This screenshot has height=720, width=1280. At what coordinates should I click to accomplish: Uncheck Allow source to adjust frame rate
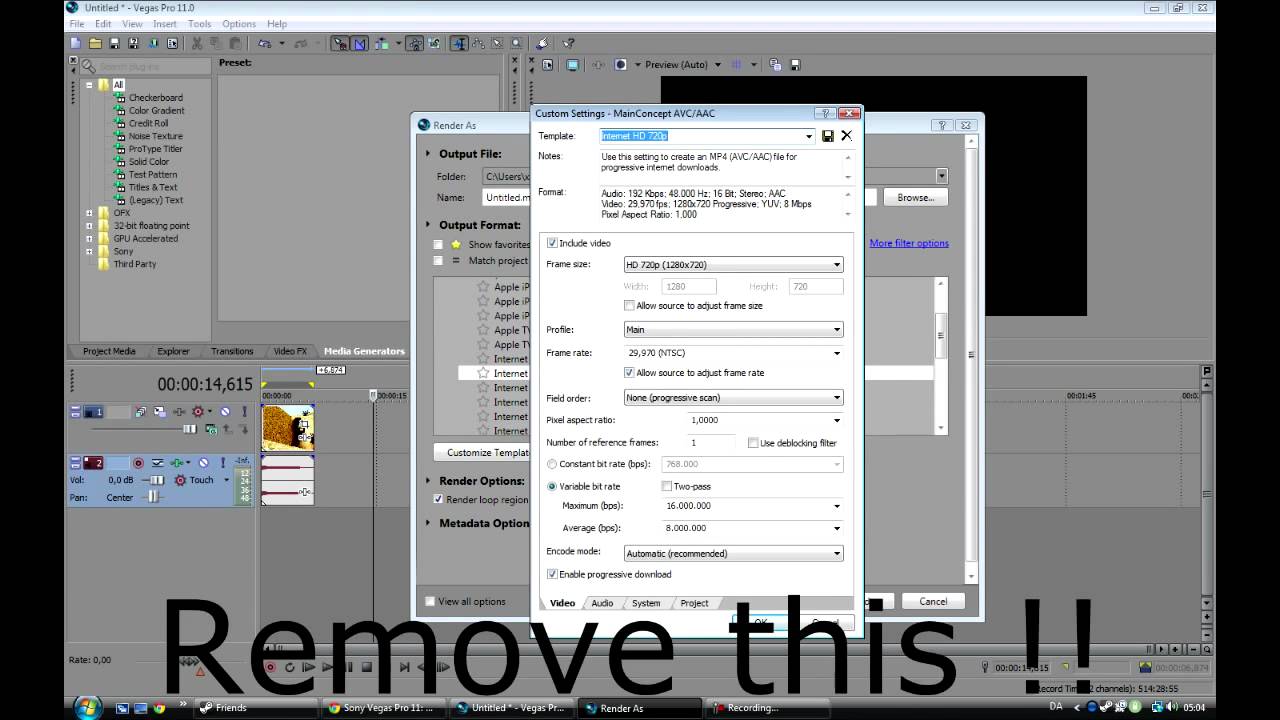point(629,373)
